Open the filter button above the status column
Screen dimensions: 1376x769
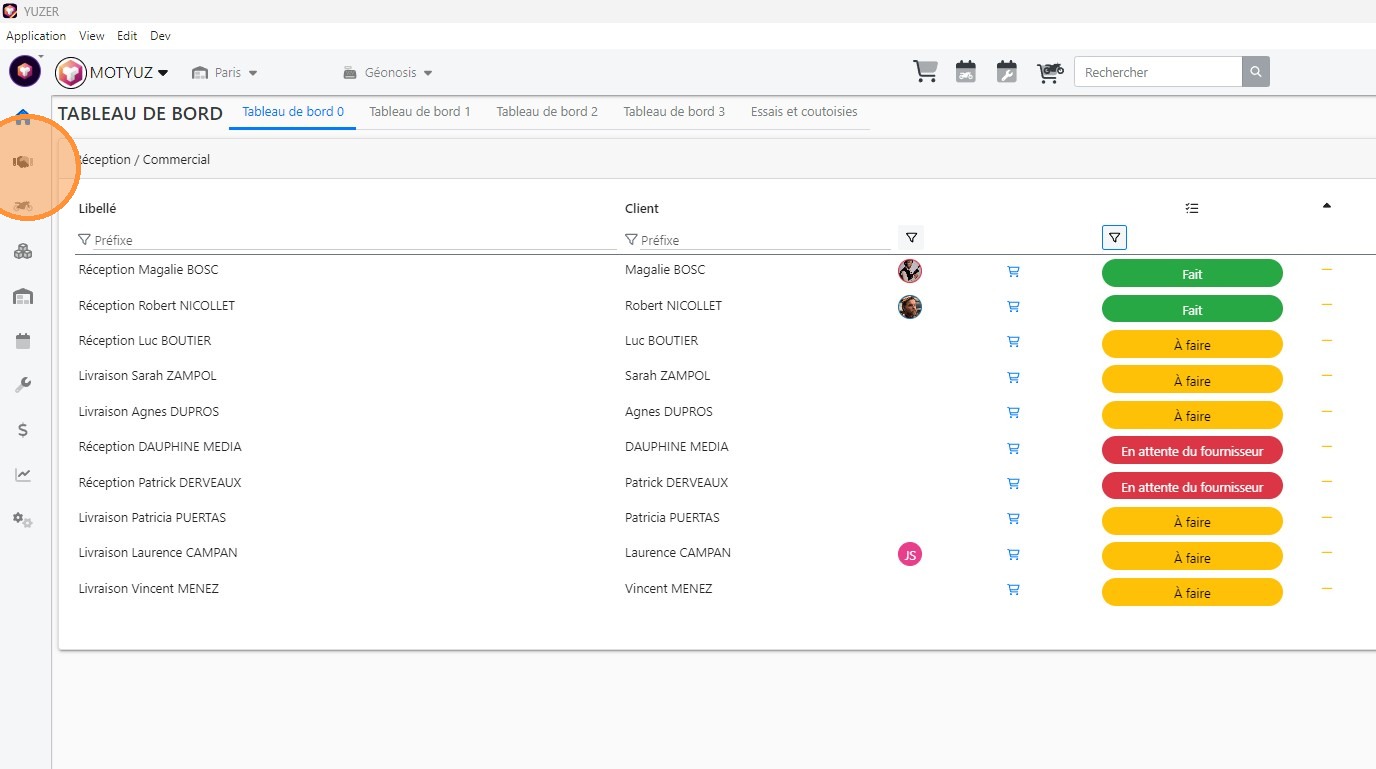click(1114, 238)
